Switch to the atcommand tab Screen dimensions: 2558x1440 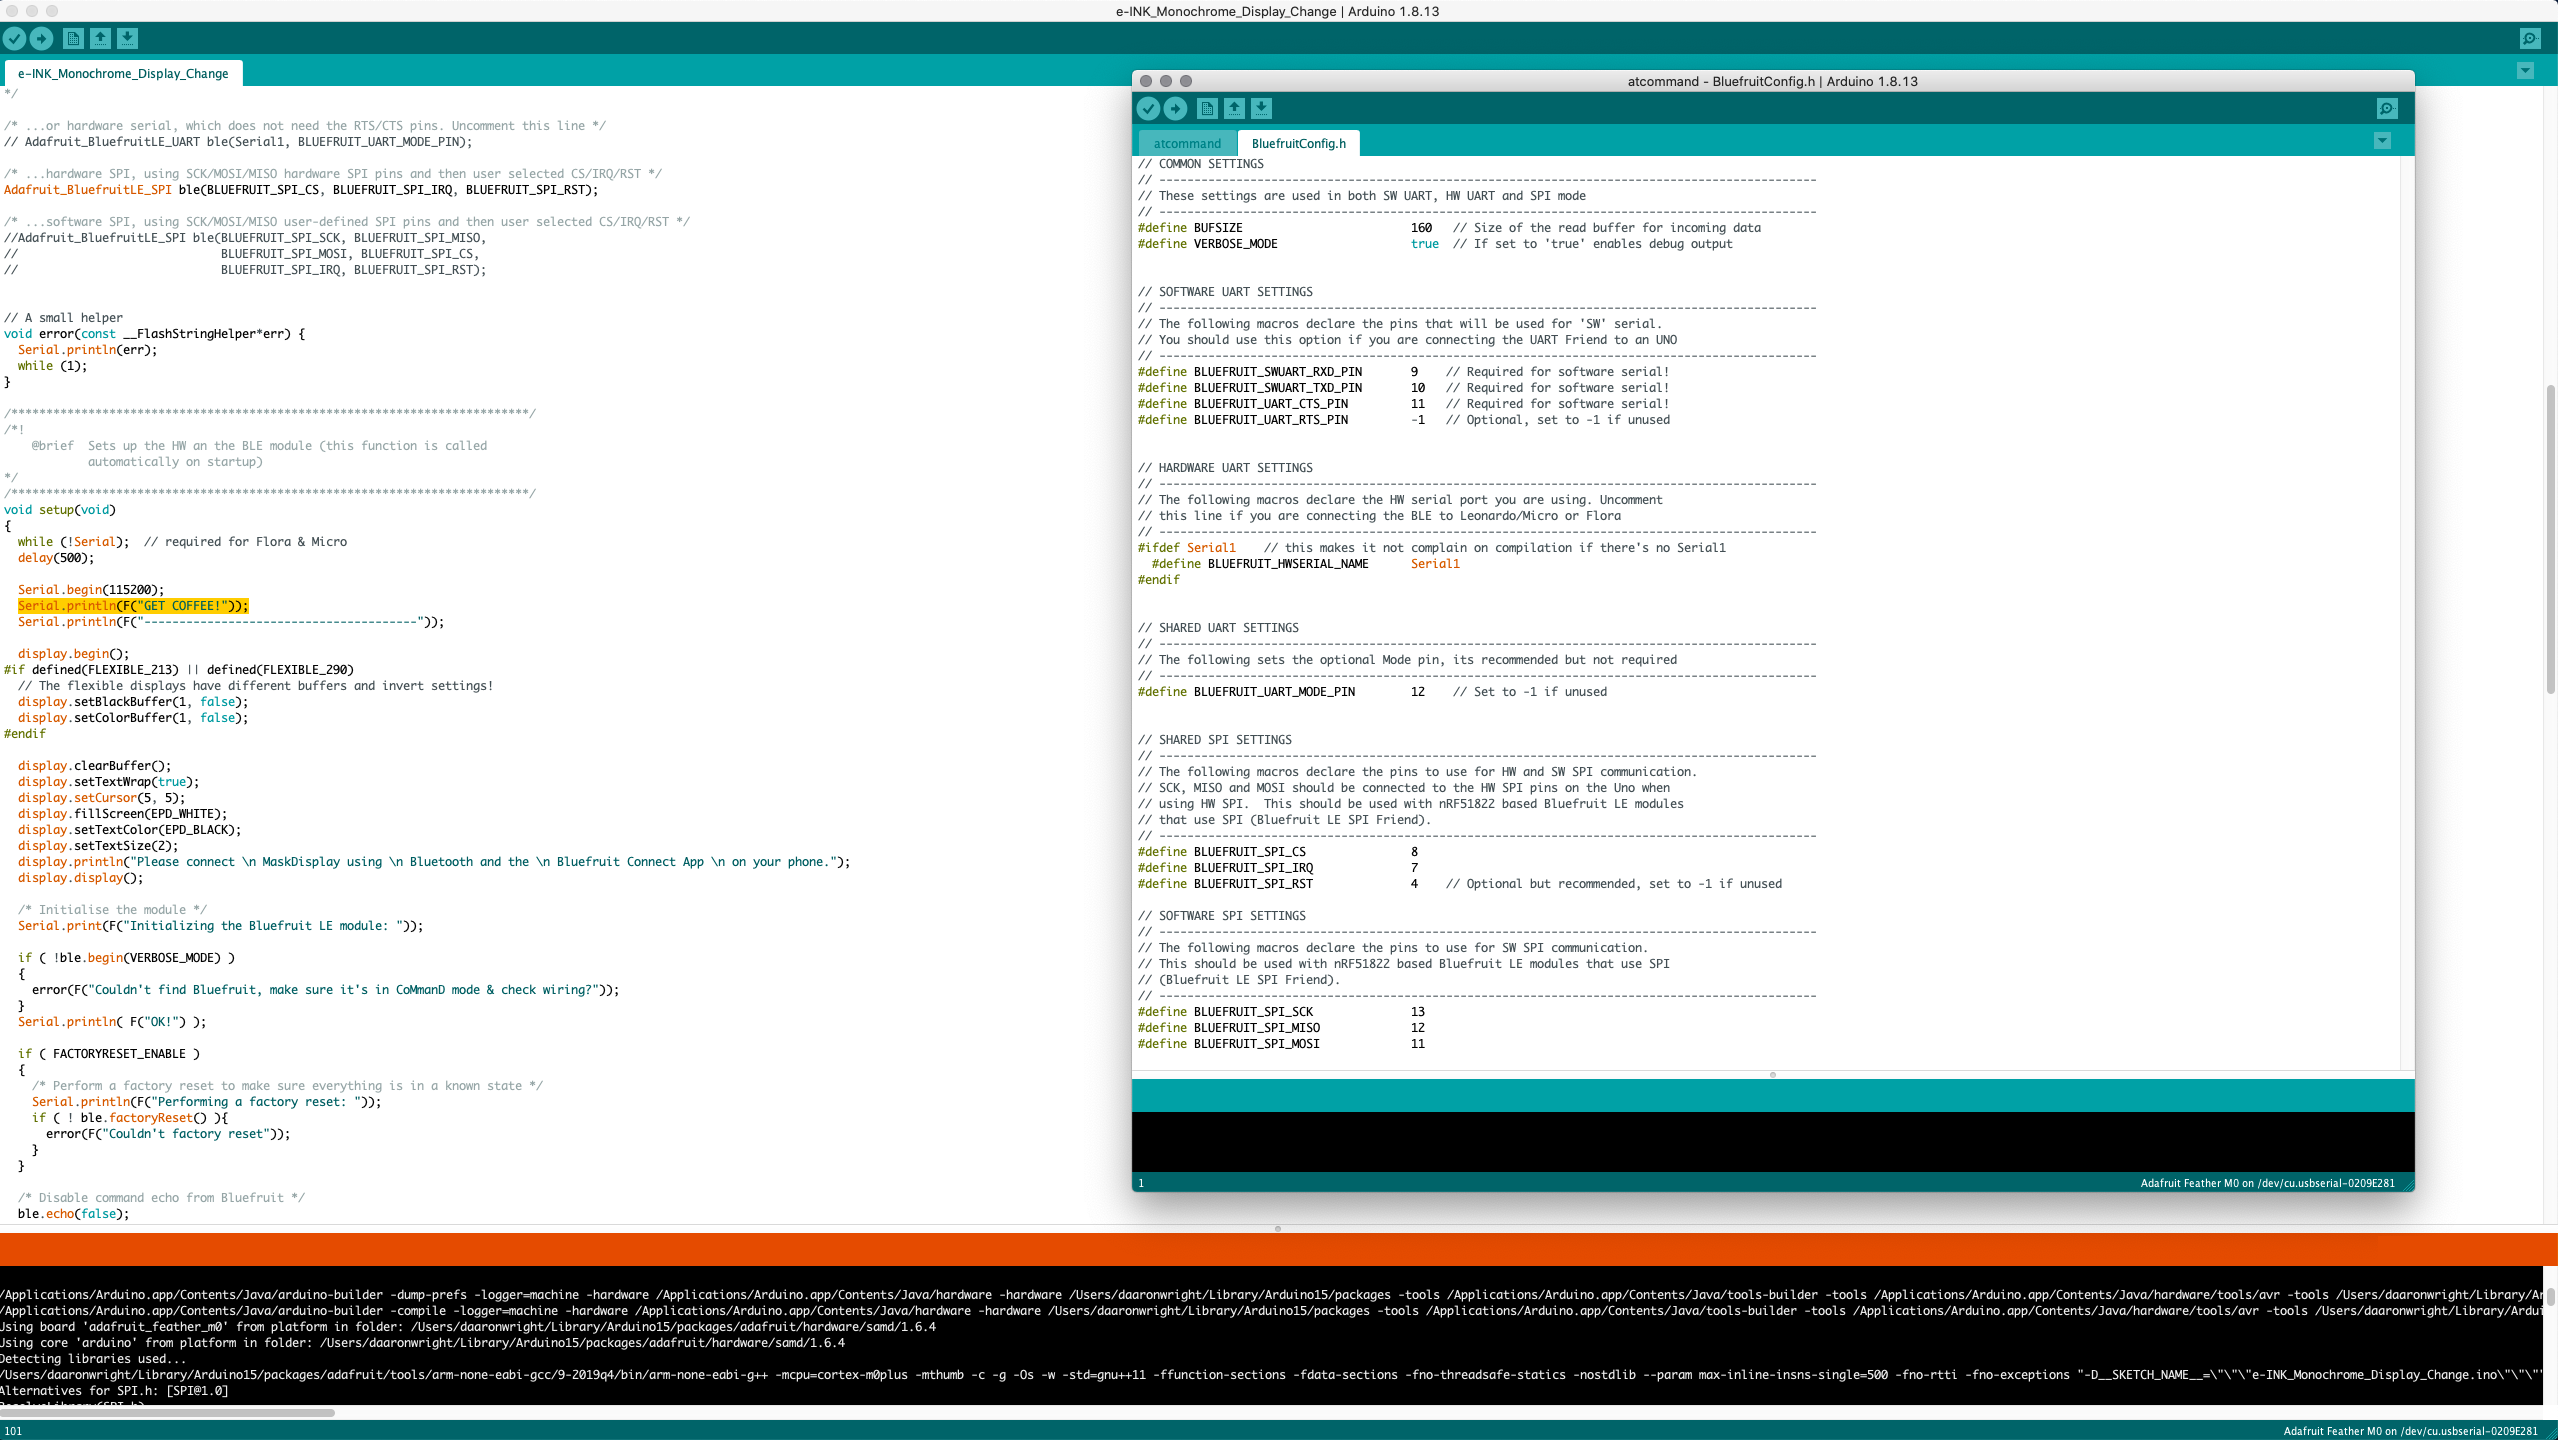point(1187,143)
